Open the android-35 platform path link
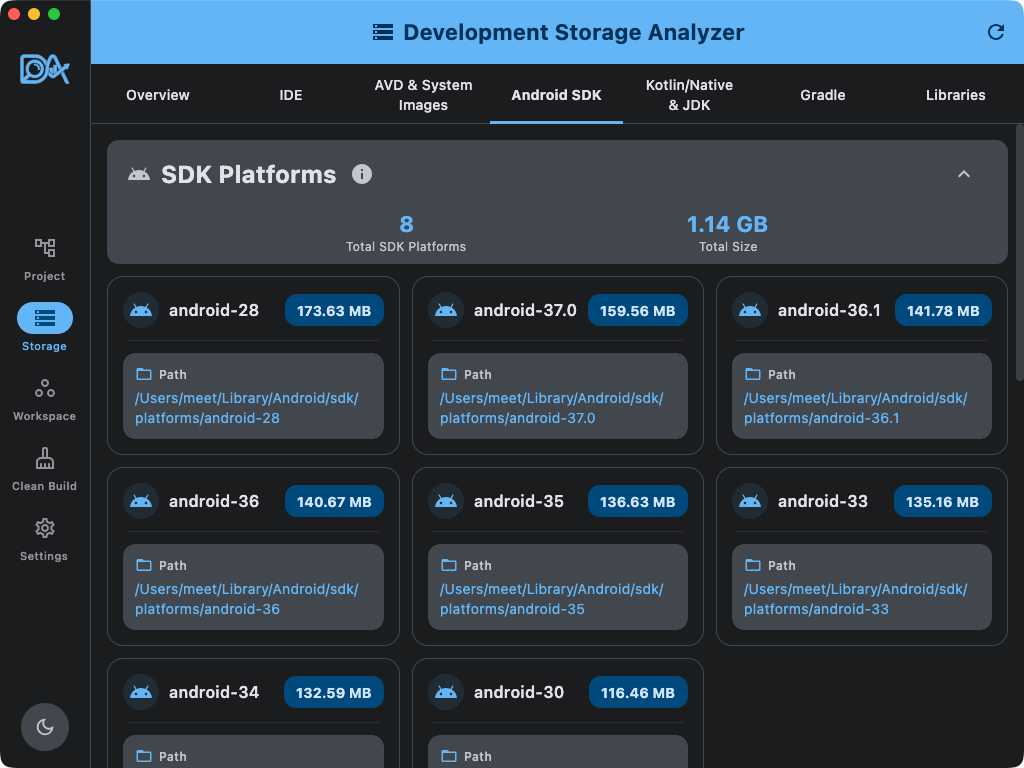The width and height of the screenshot is (1024, 768). [x=552, y=599]
